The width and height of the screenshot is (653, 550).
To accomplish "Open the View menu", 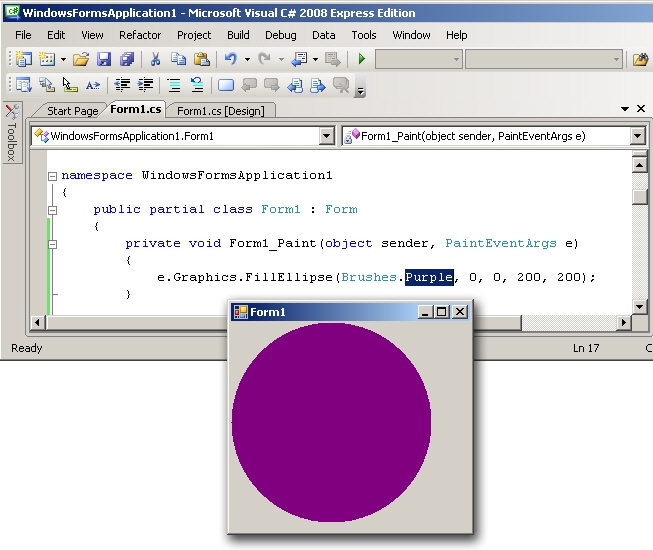I will click(x=92, y=35).
